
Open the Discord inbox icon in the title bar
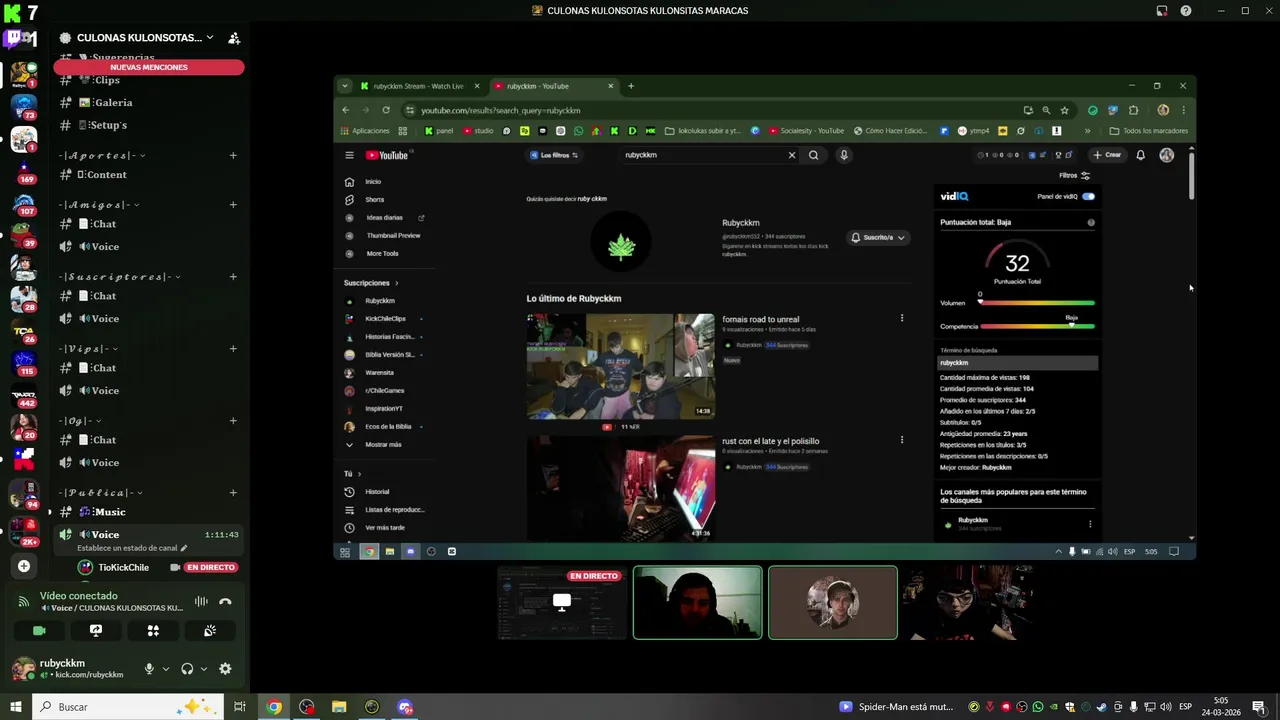coord(1162,11)
